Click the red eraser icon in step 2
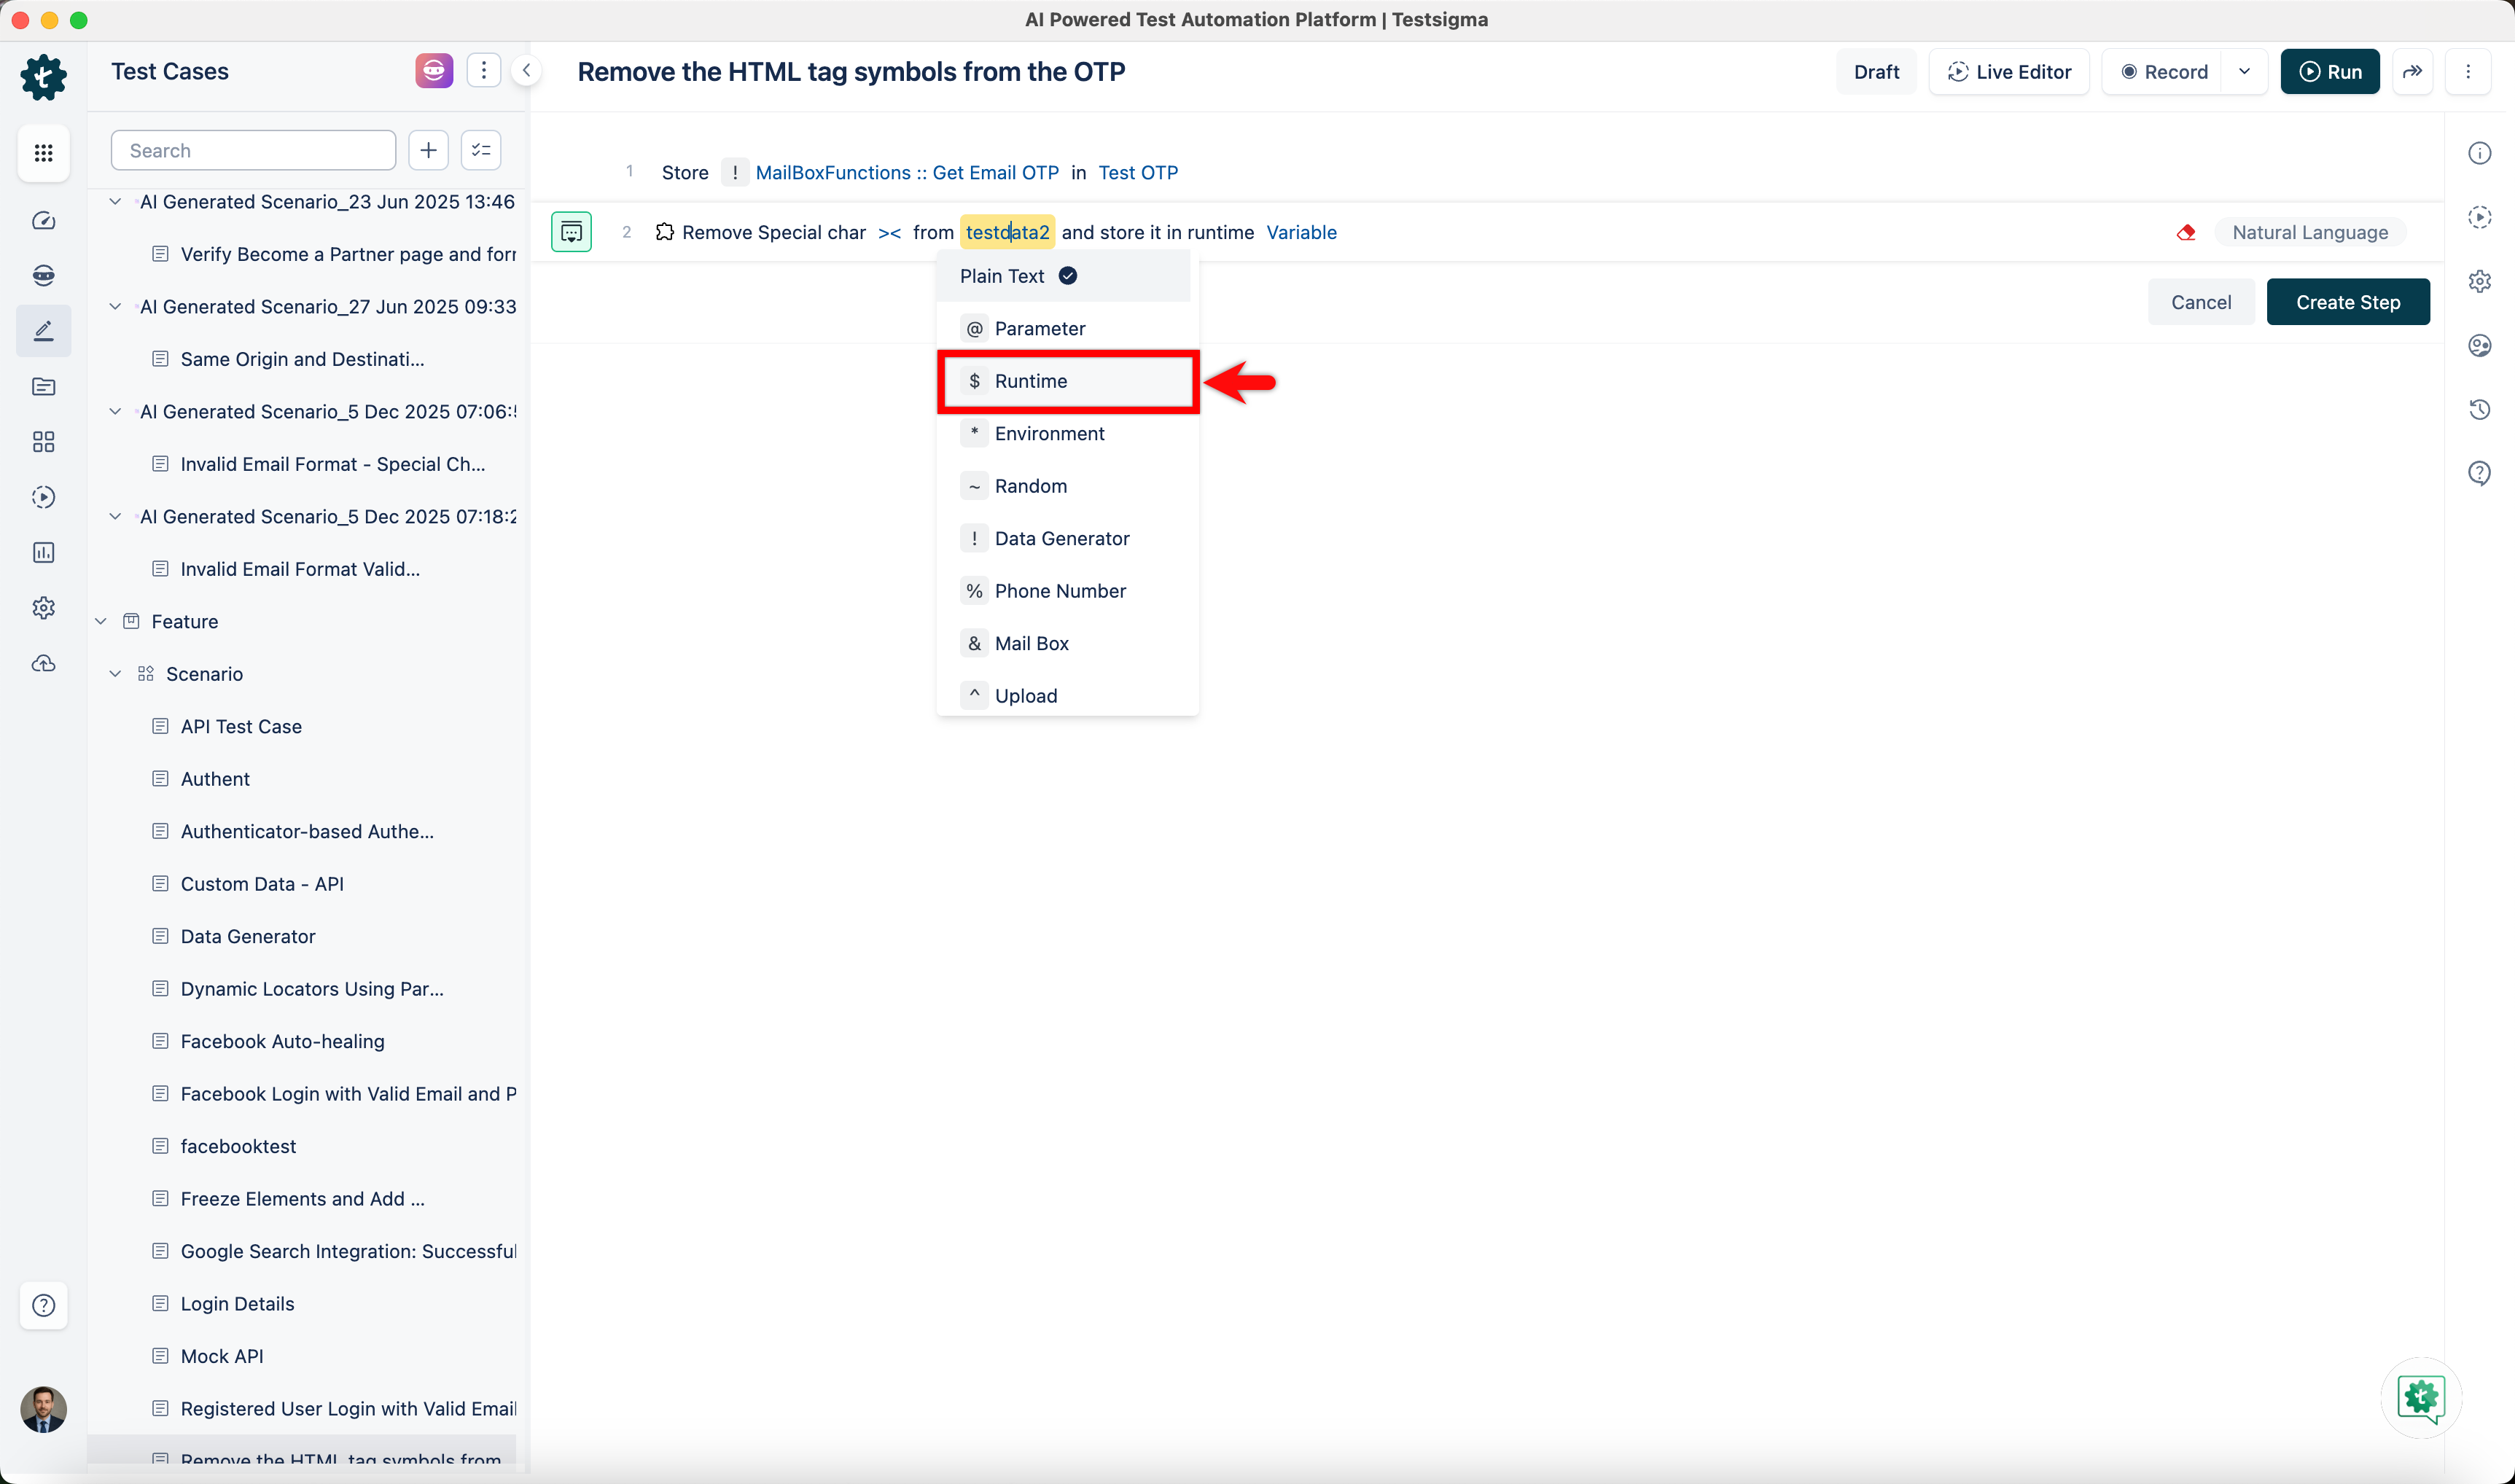The image size is (2515, 1484). 2186,232
